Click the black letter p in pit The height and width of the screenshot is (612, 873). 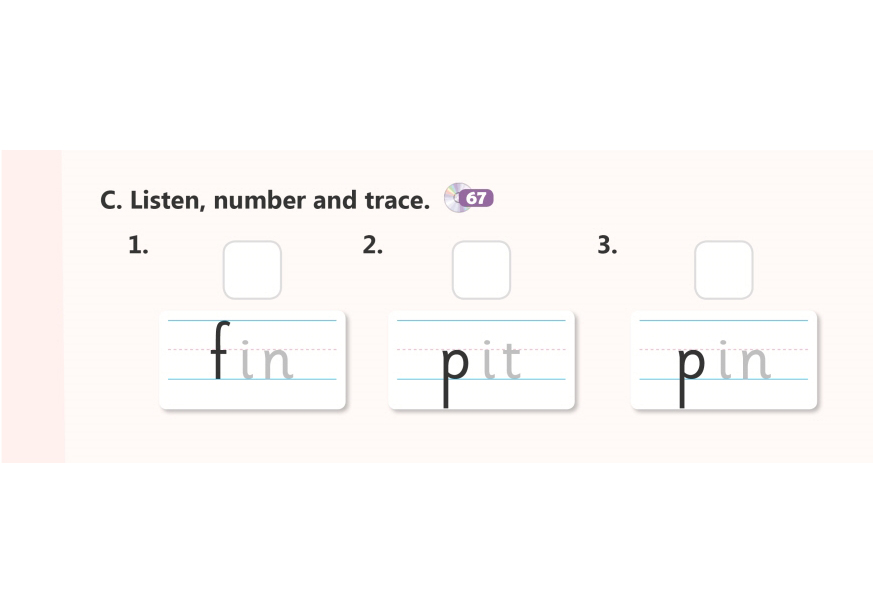click(455, 368)
